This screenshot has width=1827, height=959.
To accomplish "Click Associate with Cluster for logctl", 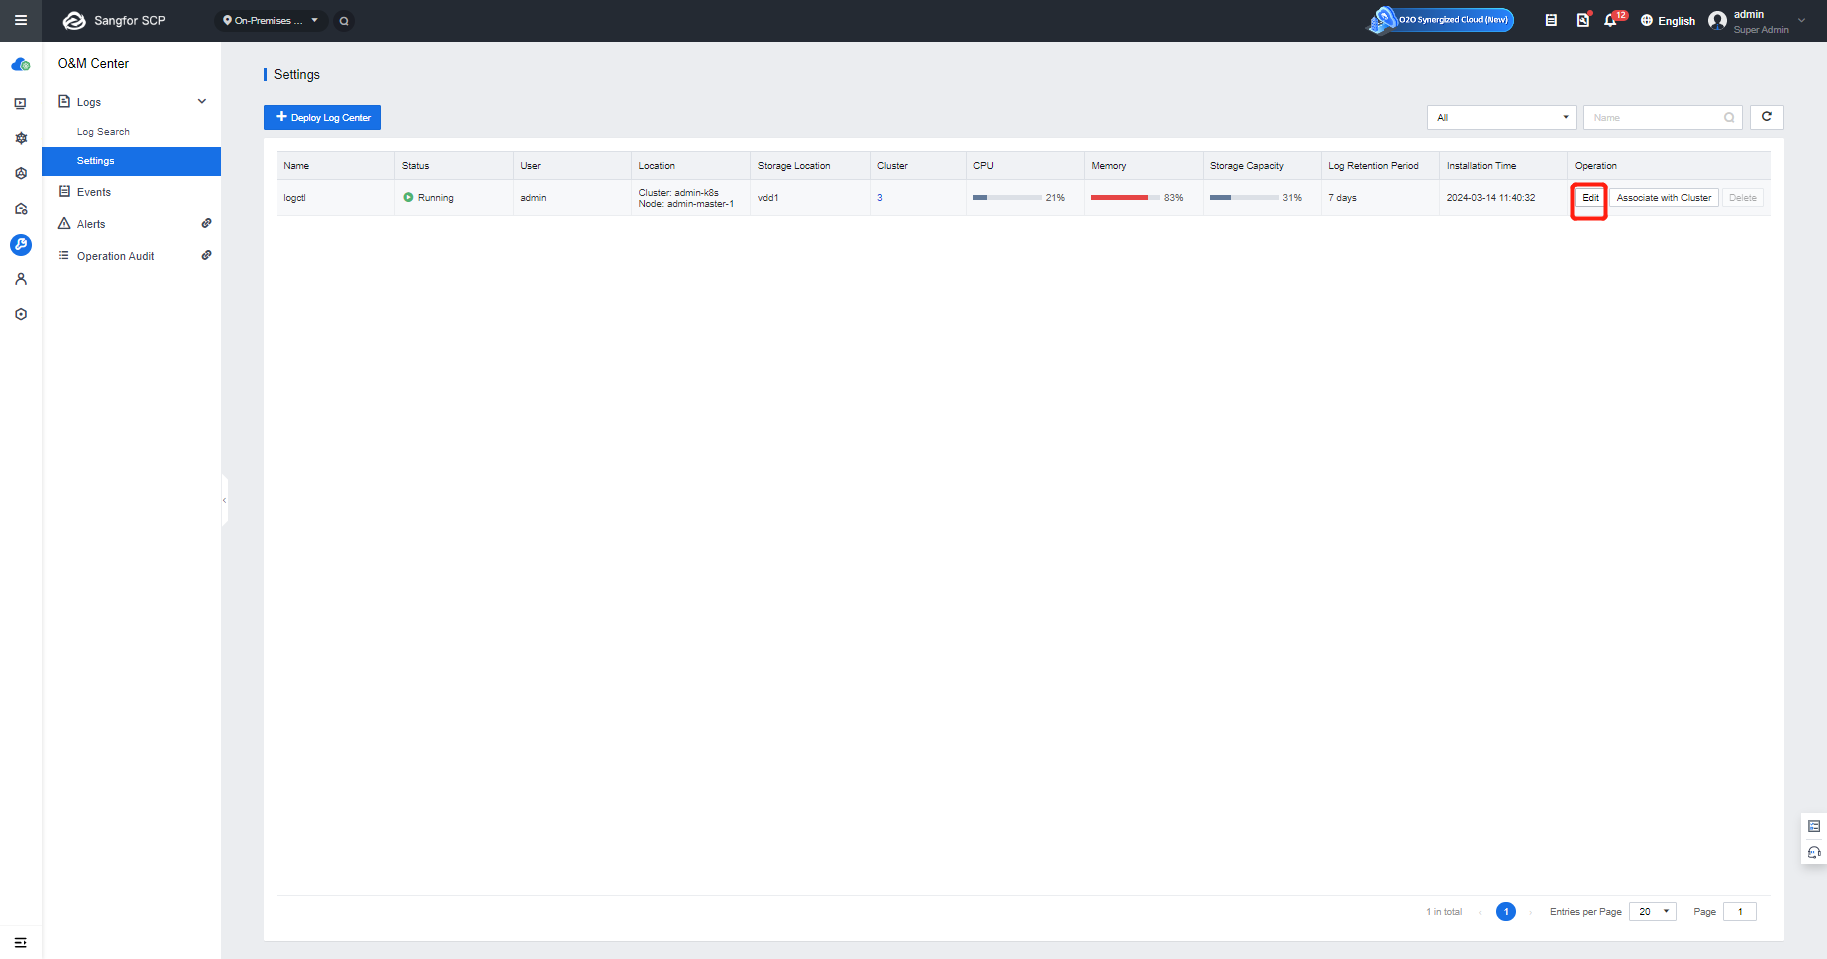I will 1664,198.
